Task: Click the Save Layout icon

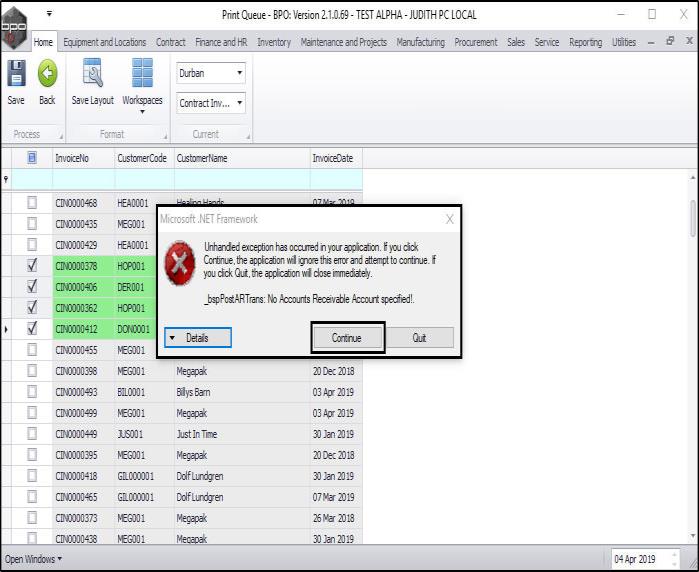Action: click(x=93, y=73)
